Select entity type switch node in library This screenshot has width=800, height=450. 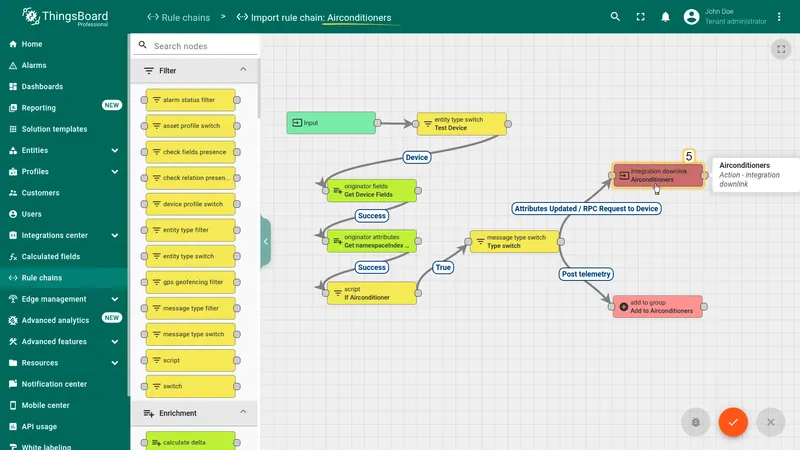coord(190,256)
